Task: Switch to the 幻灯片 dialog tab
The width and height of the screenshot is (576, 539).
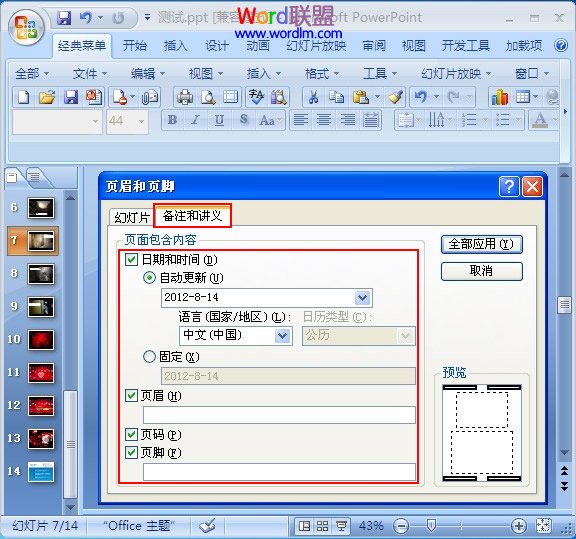Action: pyautogui.click(x=132, y=217)
